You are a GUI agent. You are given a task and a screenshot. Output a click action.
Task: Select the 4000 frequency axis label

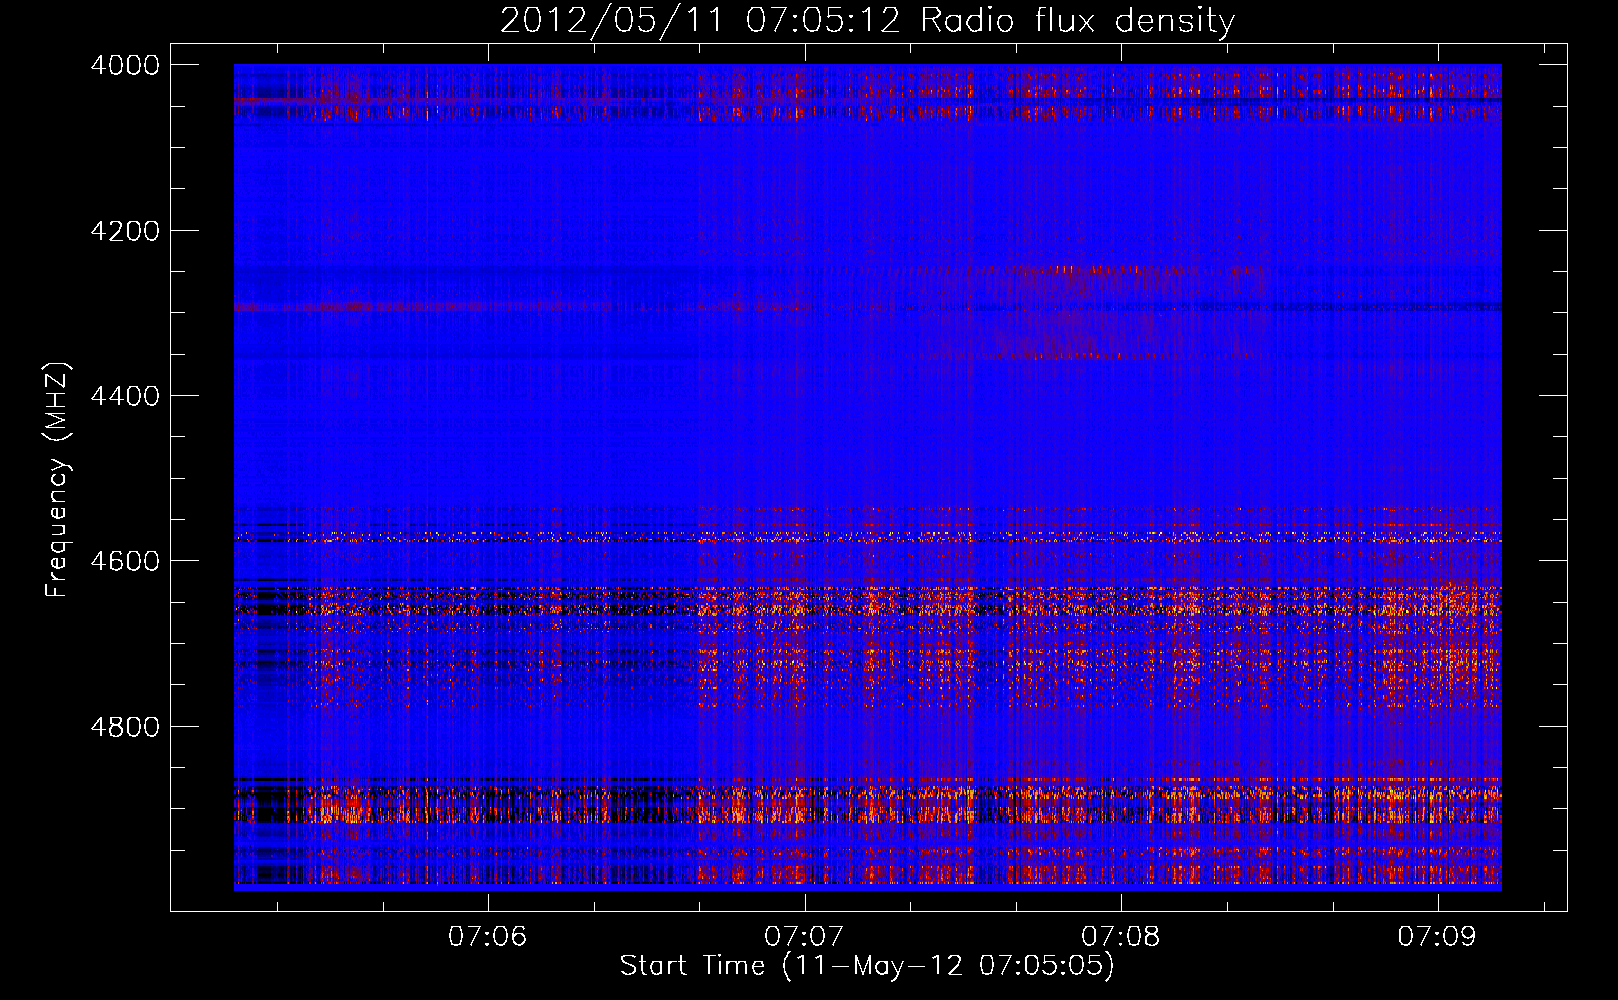click(x=125, y=65)
